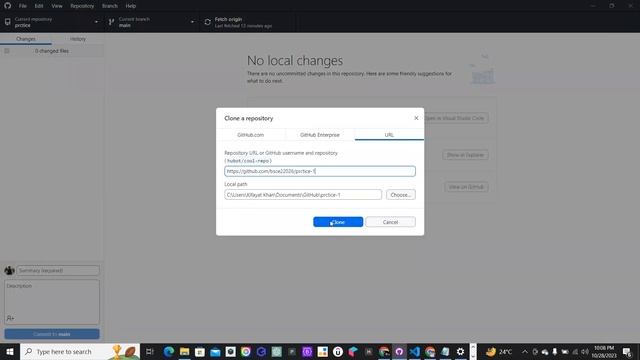Click the Clone button in dialog

338,222
